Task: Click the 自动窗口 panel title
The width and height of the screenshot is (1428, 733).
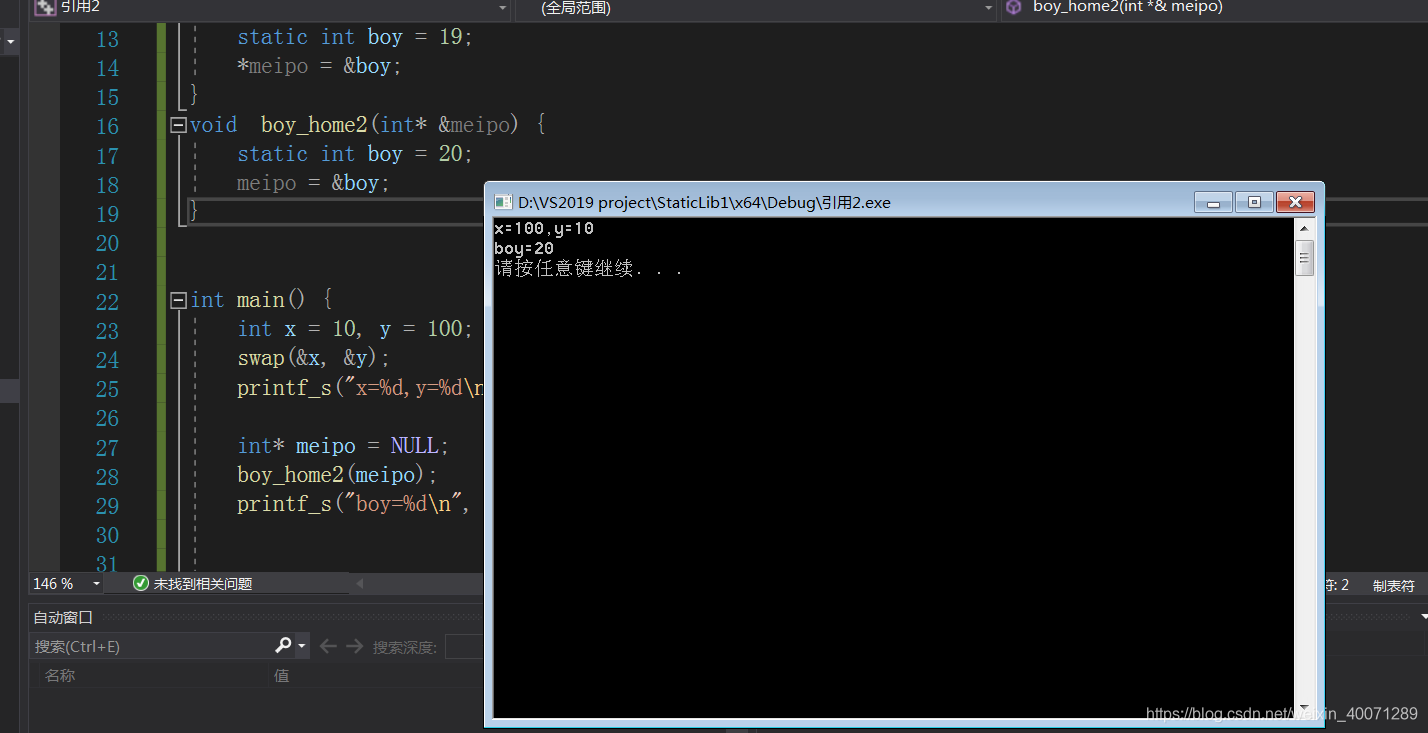Action: click(63, 617)
